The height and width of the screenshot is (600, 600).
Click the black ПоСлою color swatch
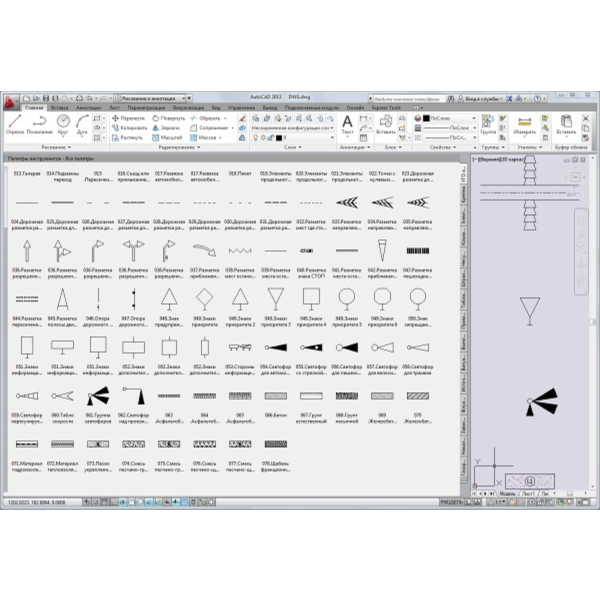pyautogui.click(x=426, y=118)
